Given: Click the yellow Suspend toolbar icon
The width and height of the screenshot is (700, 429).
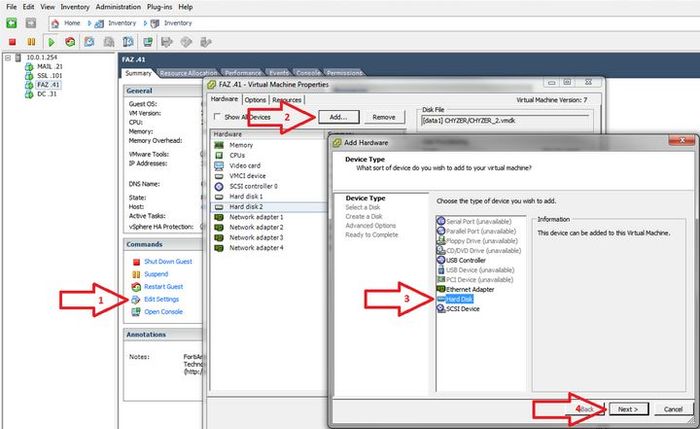Looking at the screenshot, I should [x=31, y=42].
